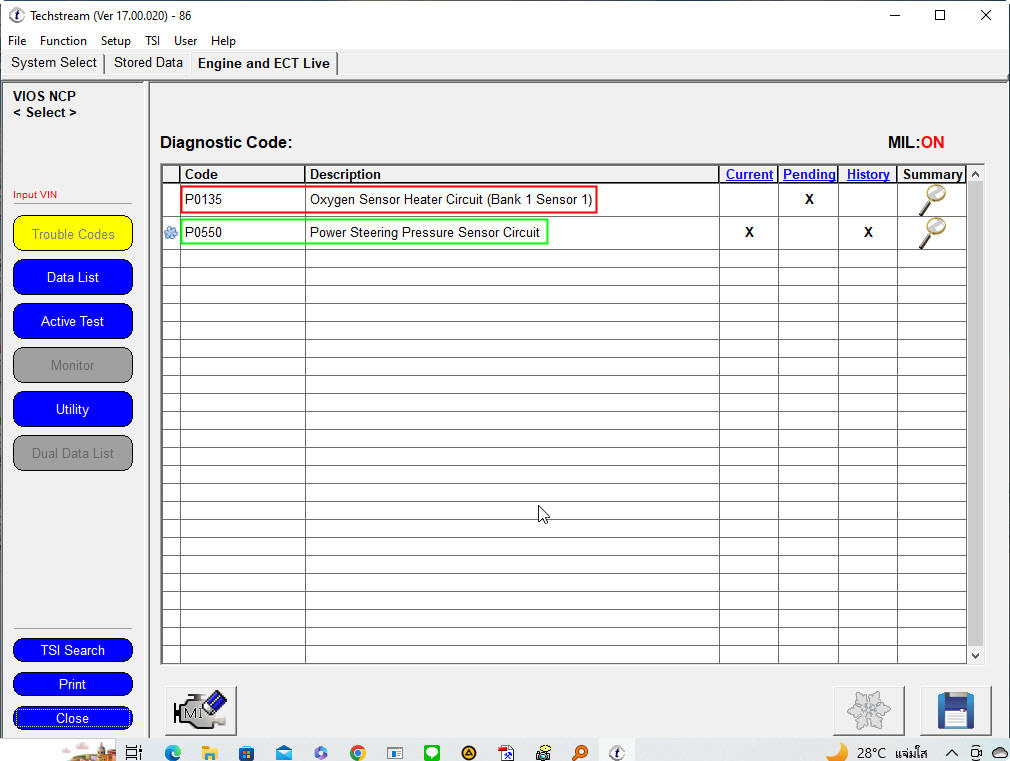Open Microsoft Store from taskbar
This screenshot has height=761, width=1010.
246,752
